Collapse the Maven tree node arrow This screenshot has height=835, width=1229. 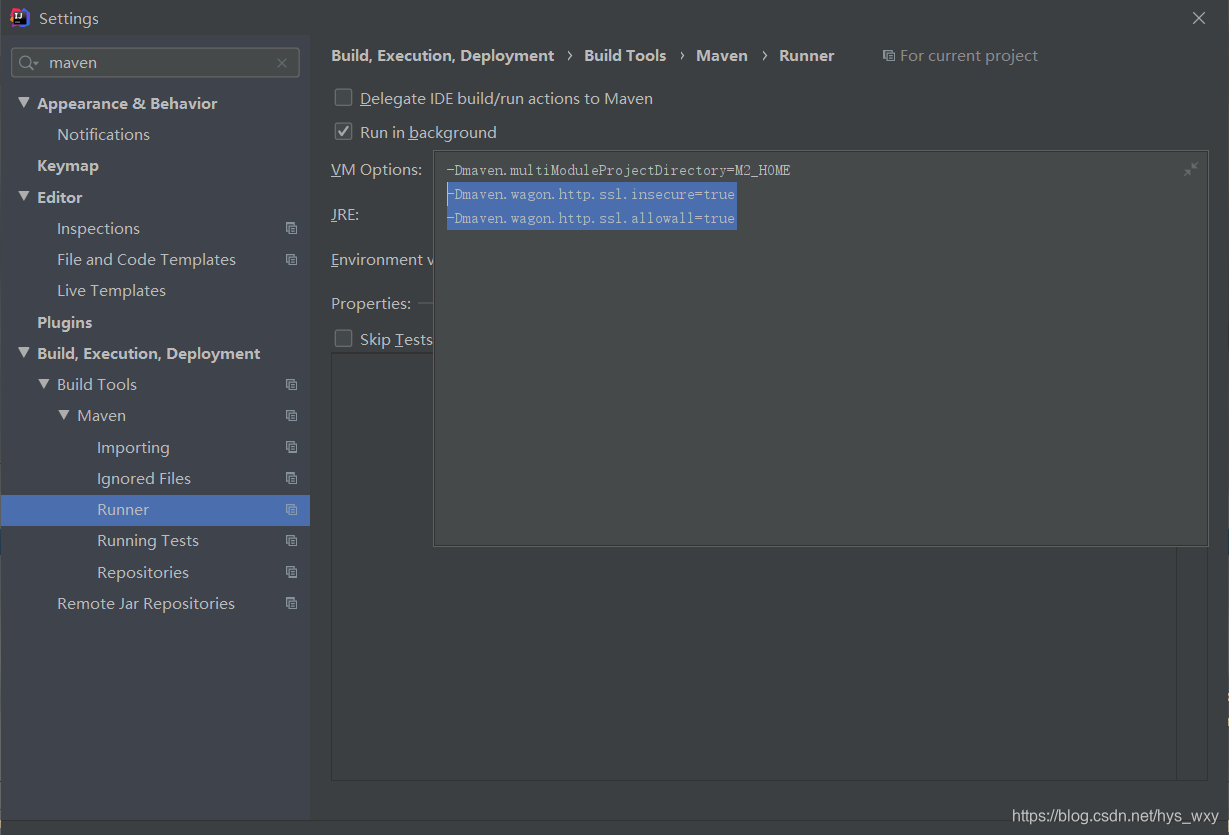[x=64, y=415]
